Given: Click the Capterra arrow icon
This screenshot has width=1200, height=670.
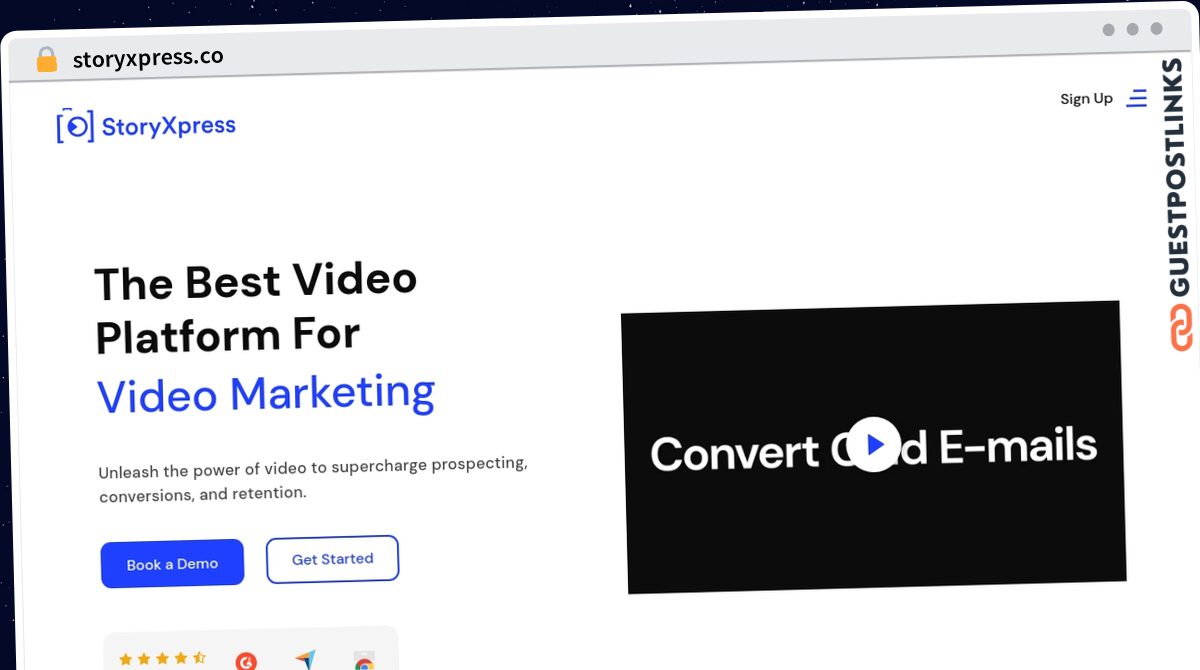Looking at the screenshot, I should point(305,660).
